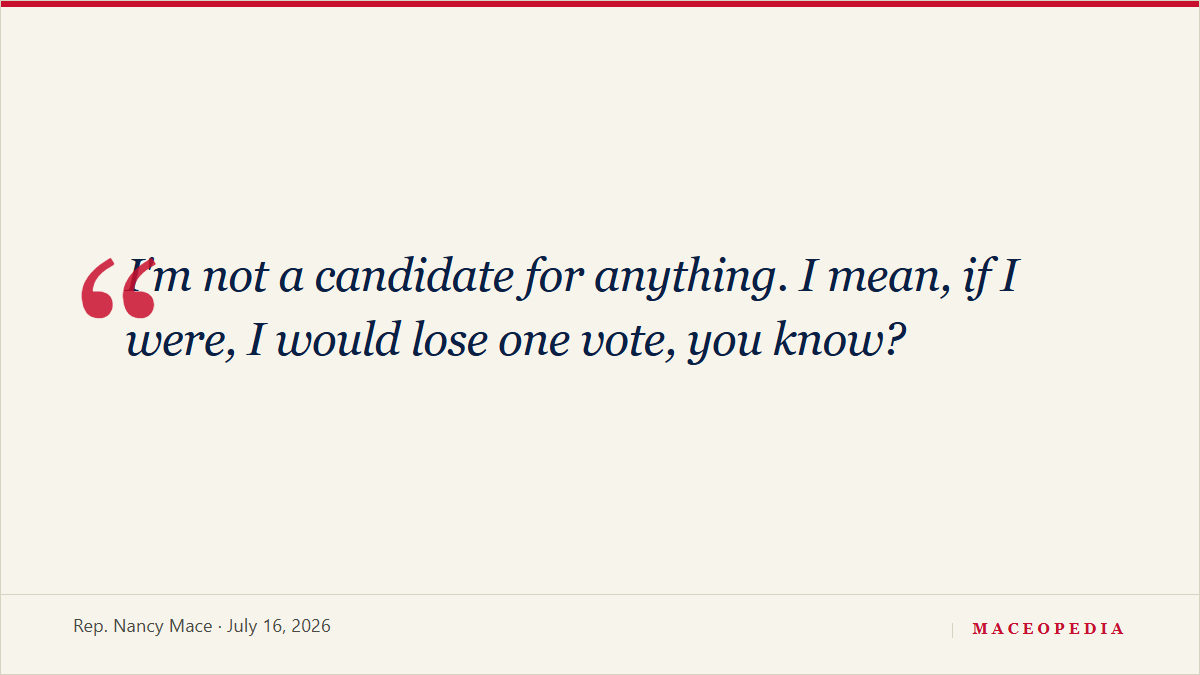Viewport: 1200px width, 675px height.
Task: Click the words "would lose" in the quote
Action: coord(368,342)
